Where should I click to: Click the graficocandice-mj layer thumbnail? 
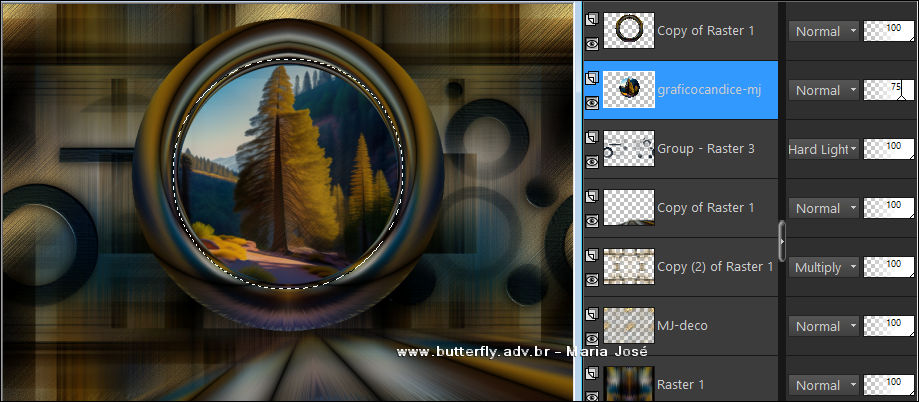[x=629, y=90]
